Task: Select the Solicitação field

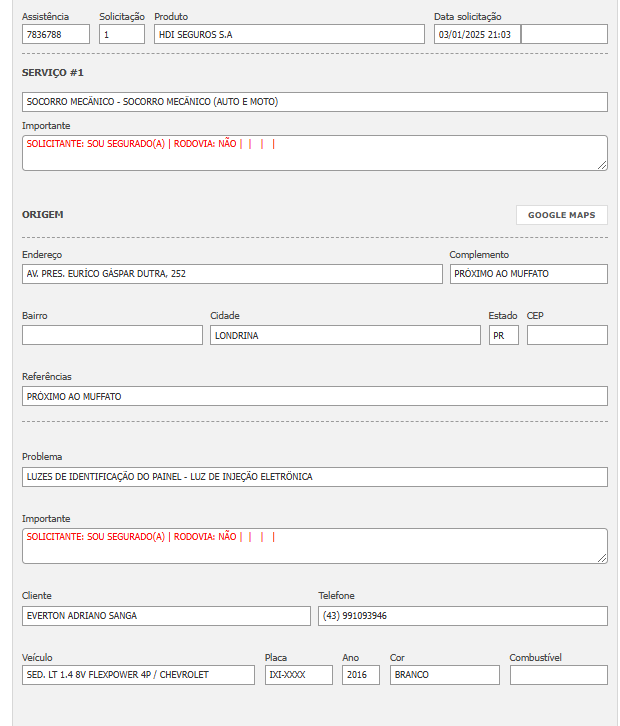Action: [x=122, y=34]
